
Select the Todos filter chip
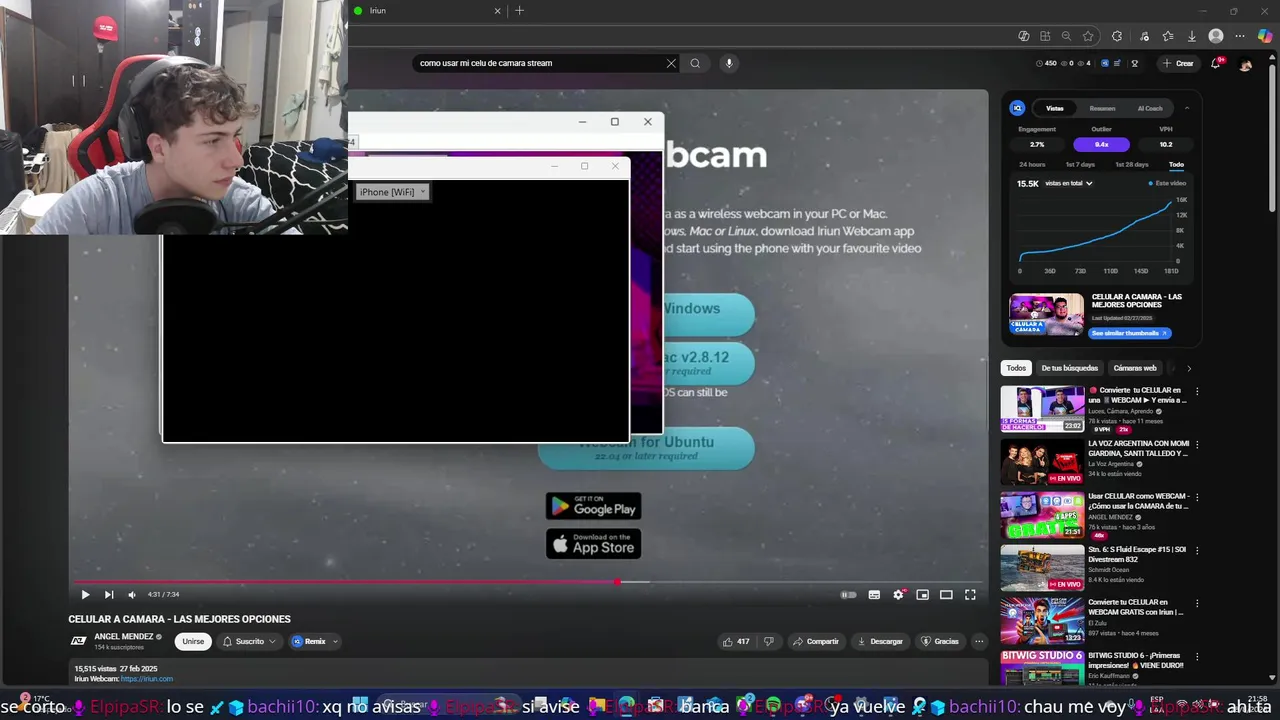(x=1016, y=368)
